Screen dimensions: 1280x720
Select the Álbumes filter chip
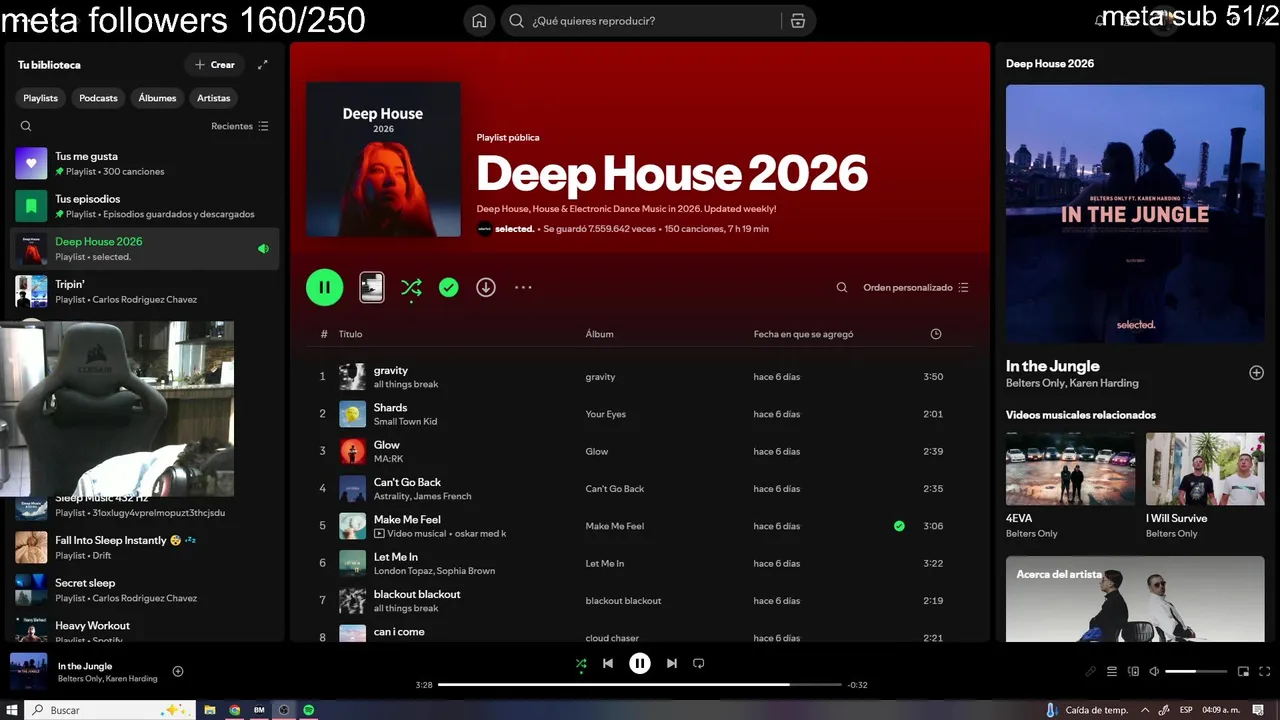157,98
